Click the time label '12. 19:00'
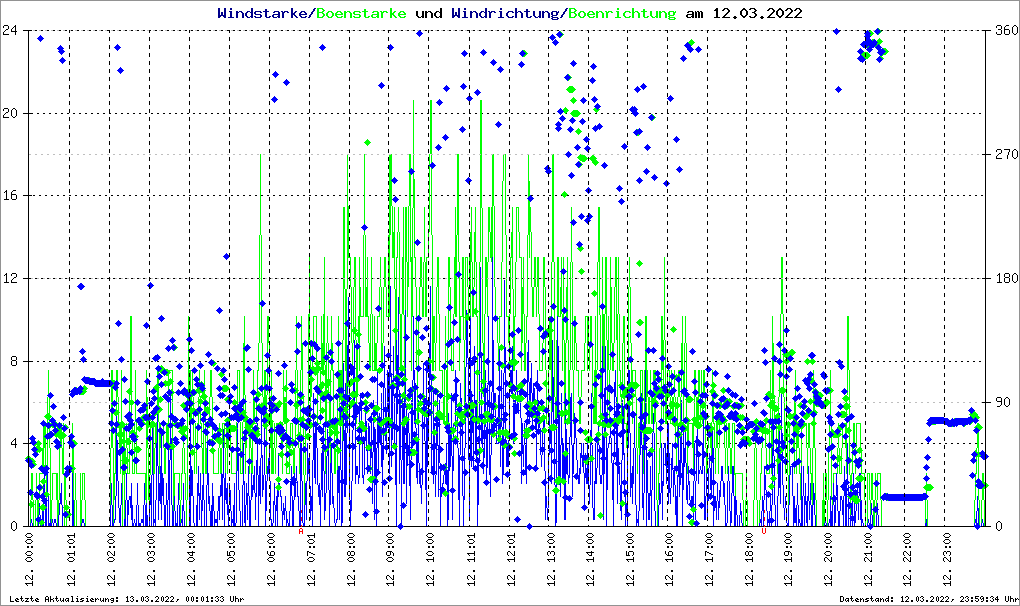This screenshot has height=606, width=1020. click(x=788, y=557)
